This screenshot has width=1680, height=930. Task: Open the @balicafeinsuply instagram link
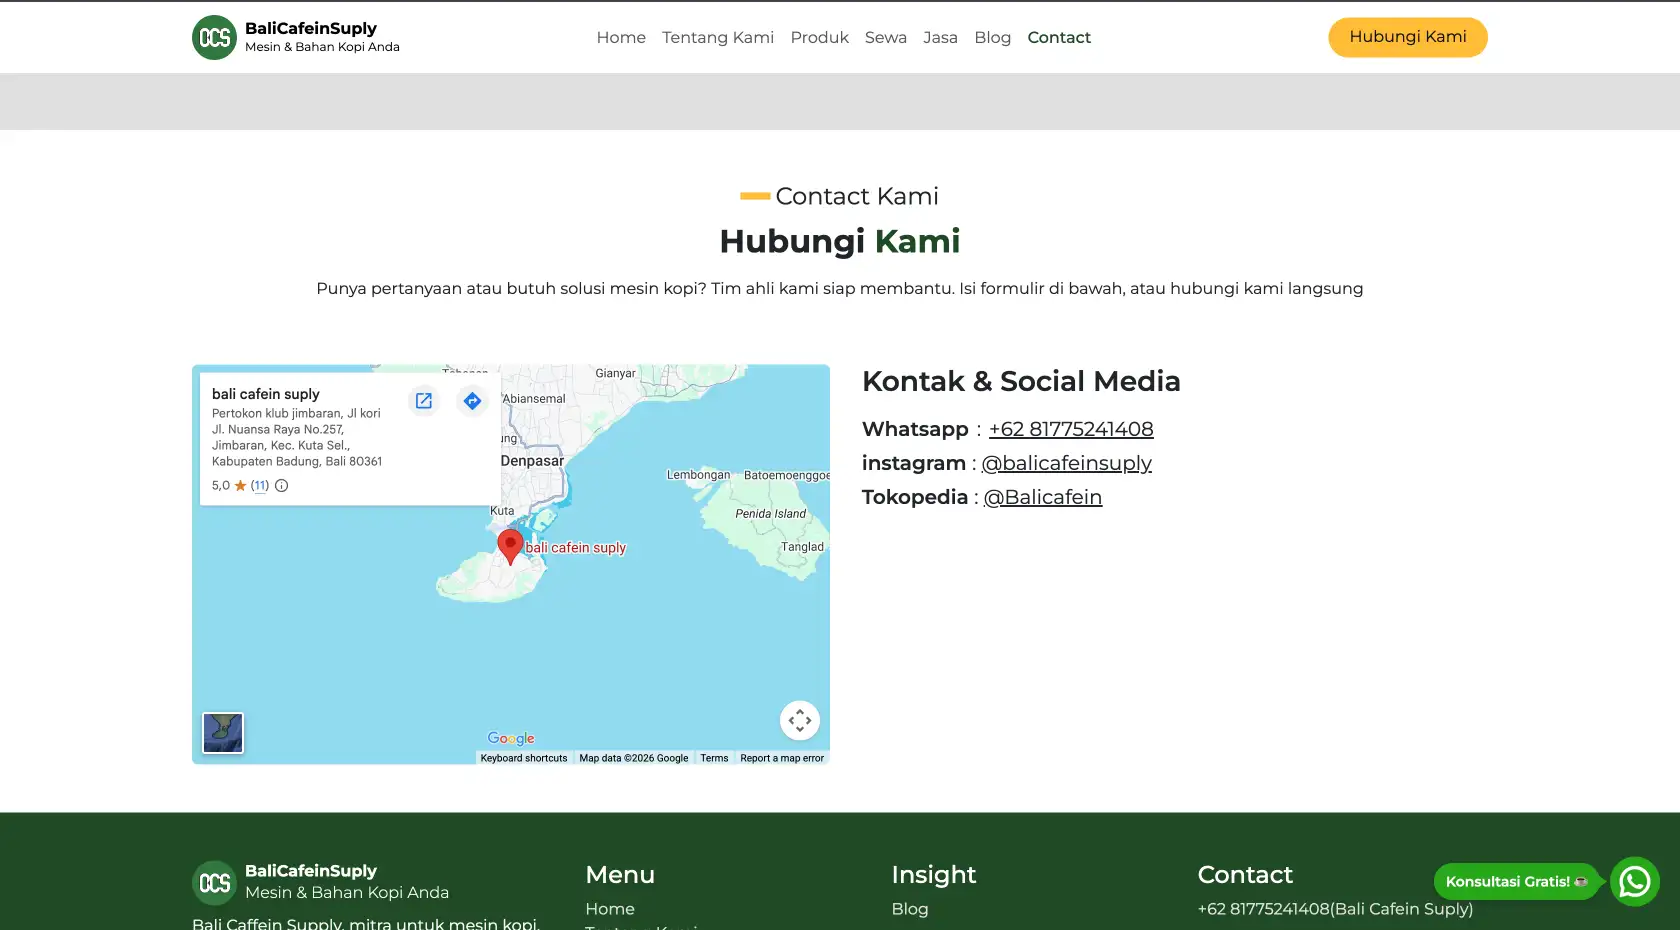[1066, 463]
